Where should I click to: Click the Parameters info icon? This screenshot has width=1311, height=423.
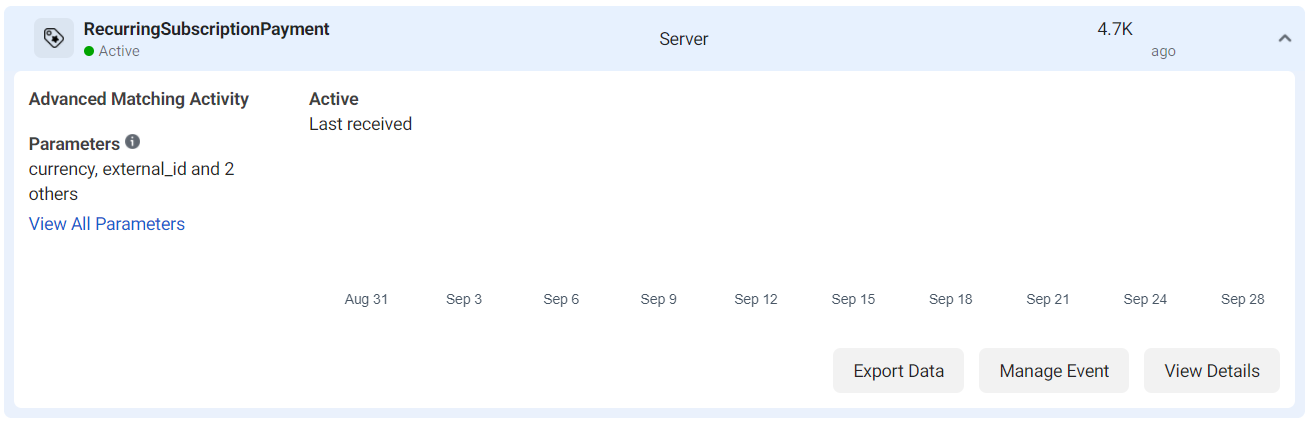pos(132,142)
